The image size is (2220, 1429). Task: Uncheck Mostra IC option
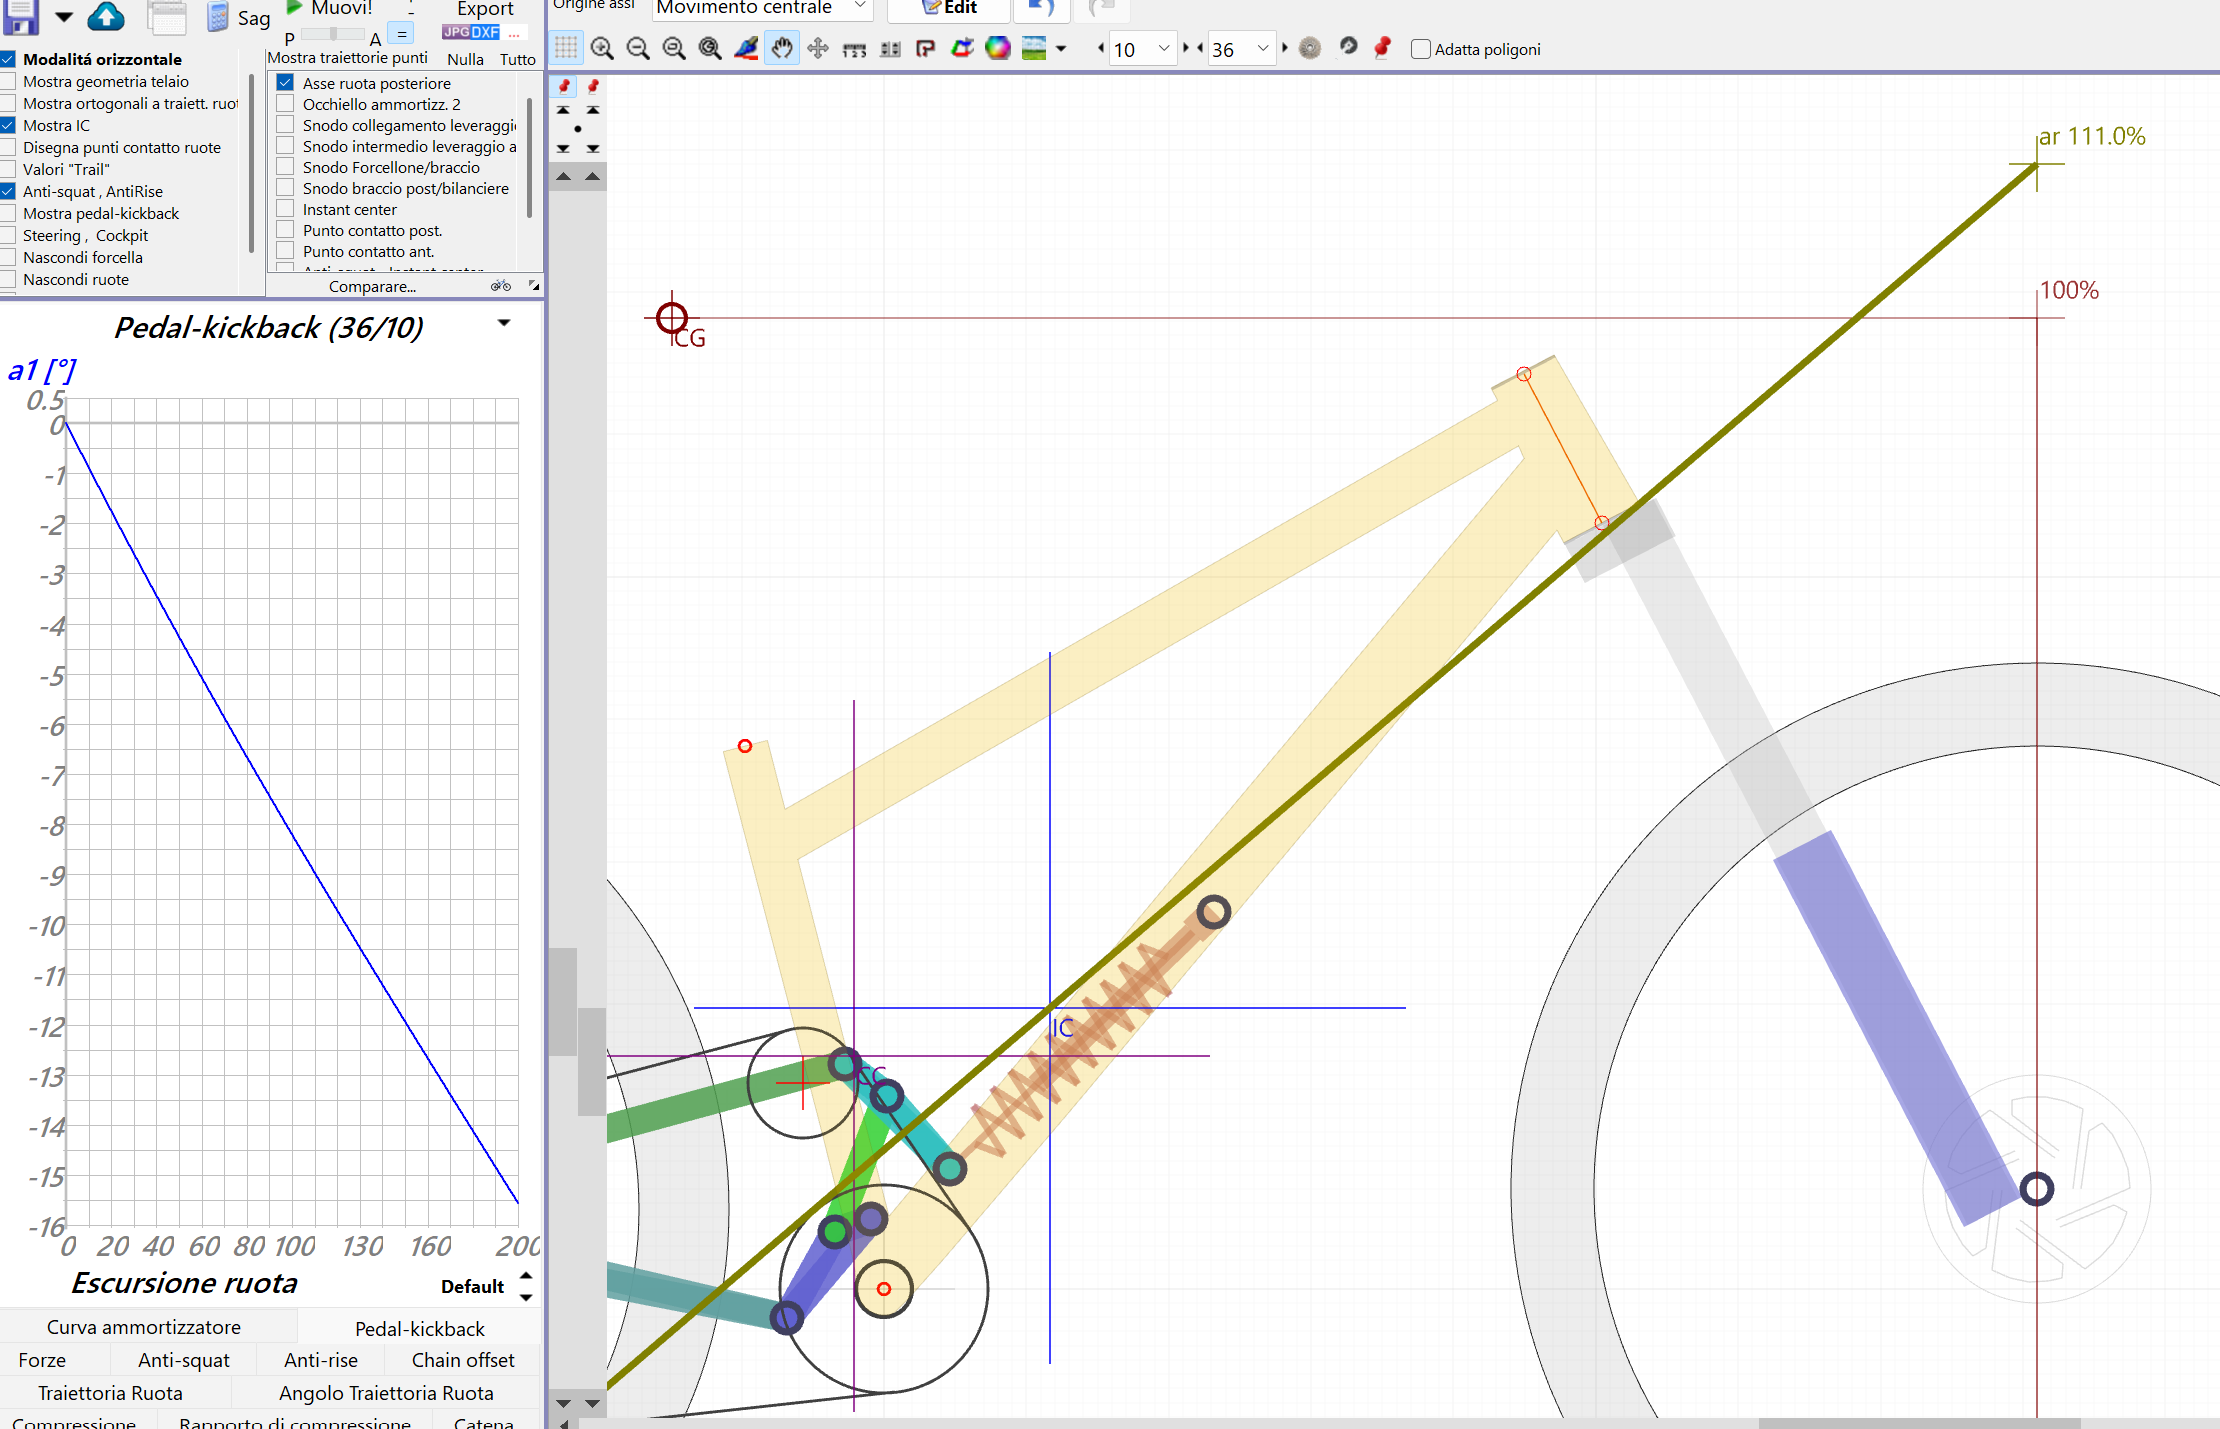8,125
